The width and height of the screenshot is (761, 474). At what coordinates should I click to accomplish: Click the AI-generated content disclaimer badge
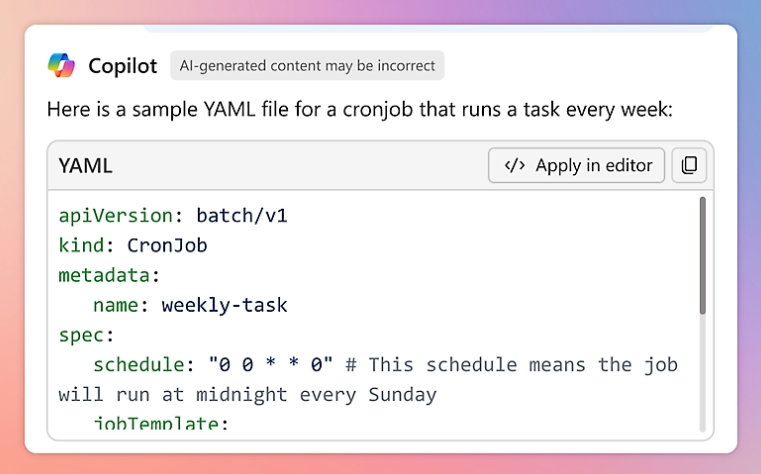(307, 66)
